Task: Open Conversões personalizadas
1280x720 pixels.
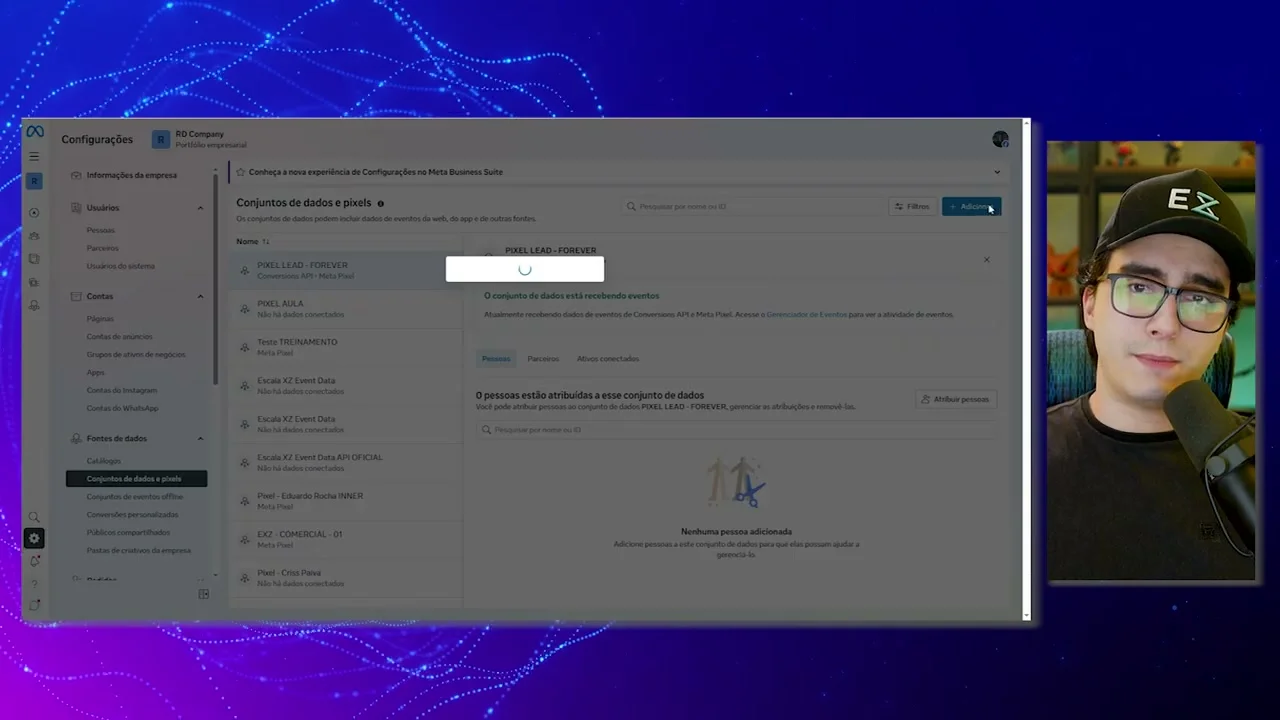Action: (x=132, y=515)
